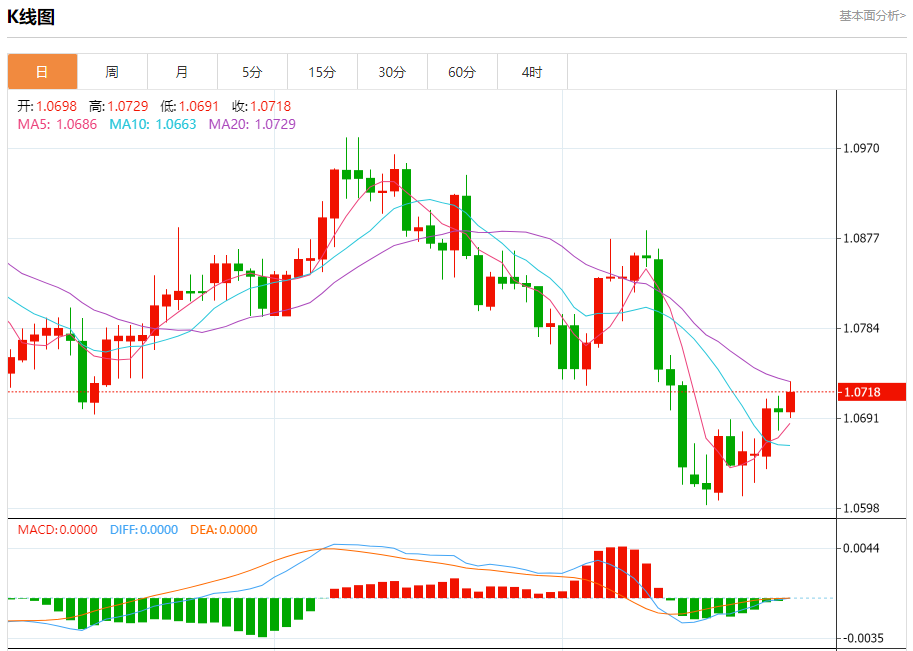
Task: Click the 1.0784 price axis label
Action: [x=861, y=328]
